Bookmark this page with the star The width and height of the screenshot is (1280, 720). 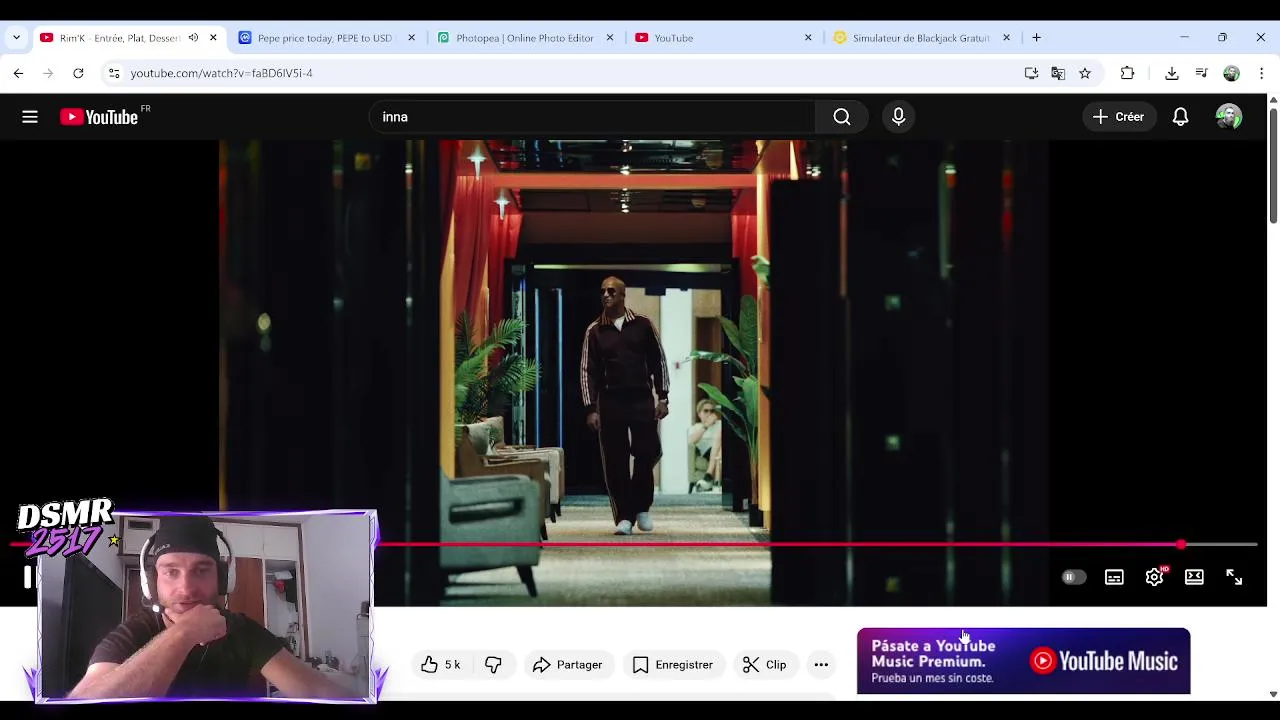click(1085, 73)
